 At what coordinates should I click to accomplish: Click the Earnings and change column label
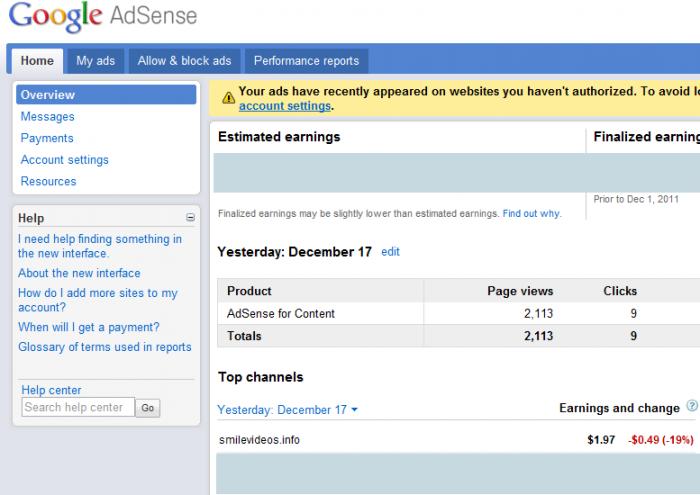click(x=619, y=408)
